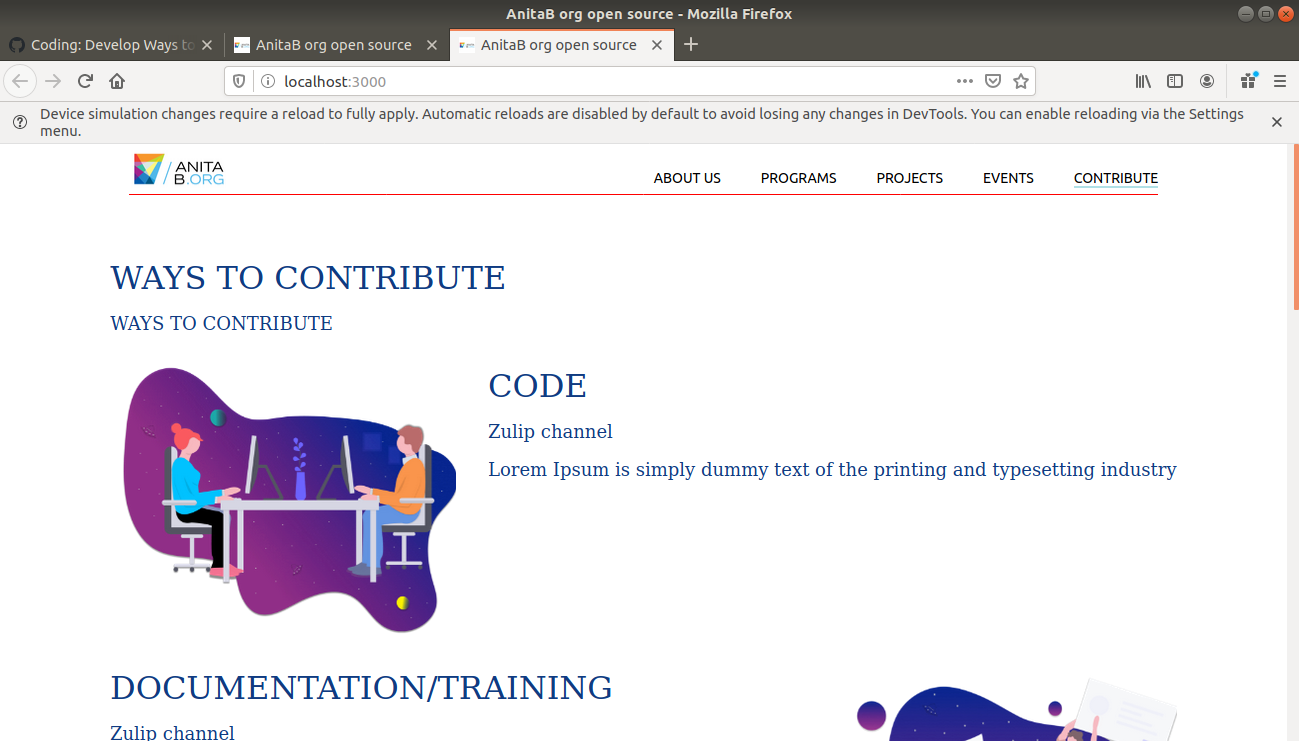Screen dimensions: 1299x741
Task: Reload the page with the refresh icon
Action: pos(84,81)
